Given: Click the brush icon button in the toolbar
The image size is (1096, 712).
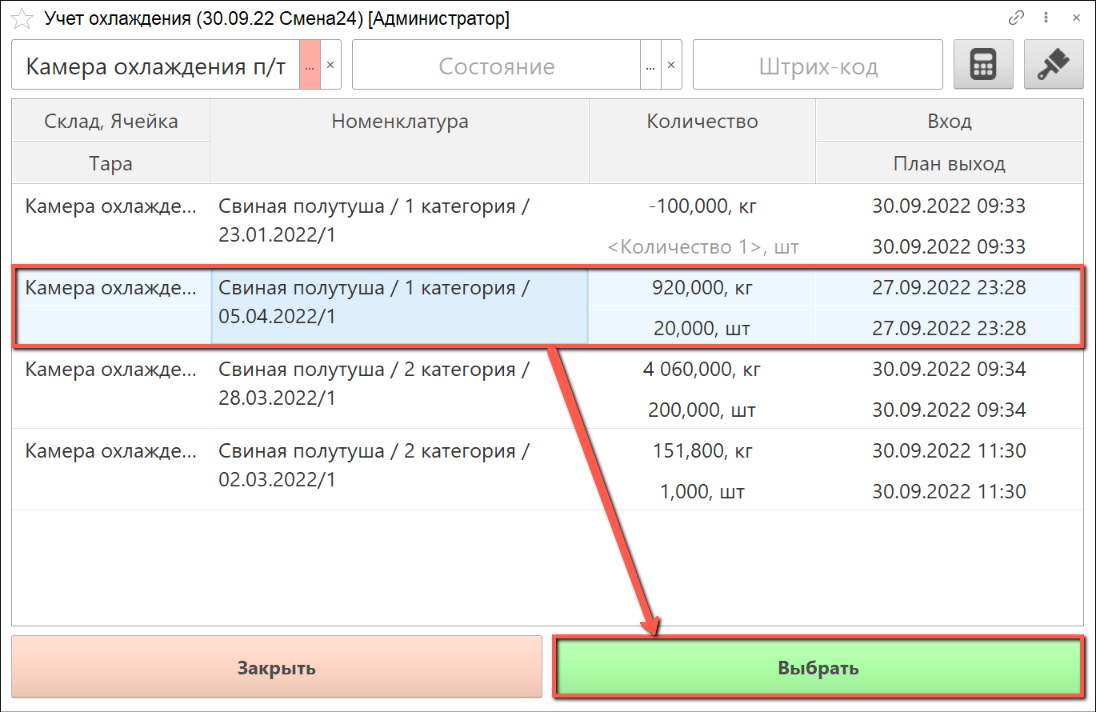Looking at the screenshot, I should (1053, 66).
